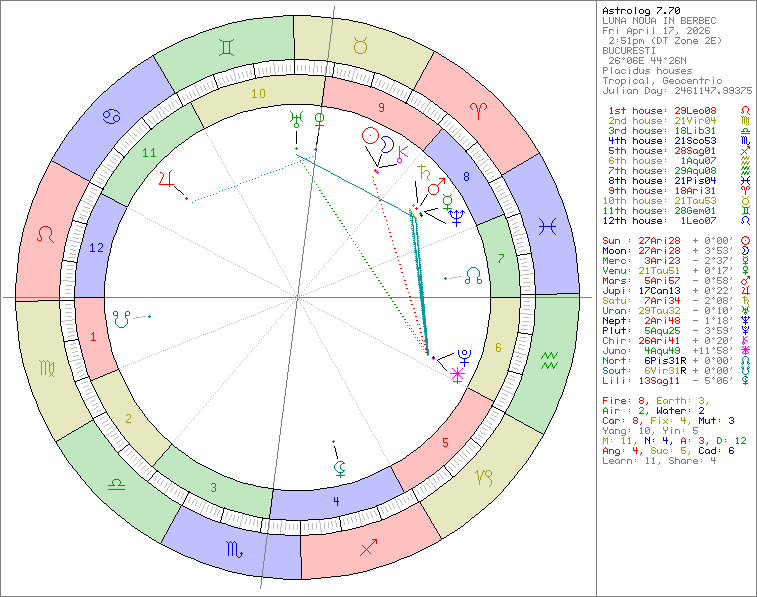Click the Taurus sign on the outer ring
757x597 pixels.
362,46
